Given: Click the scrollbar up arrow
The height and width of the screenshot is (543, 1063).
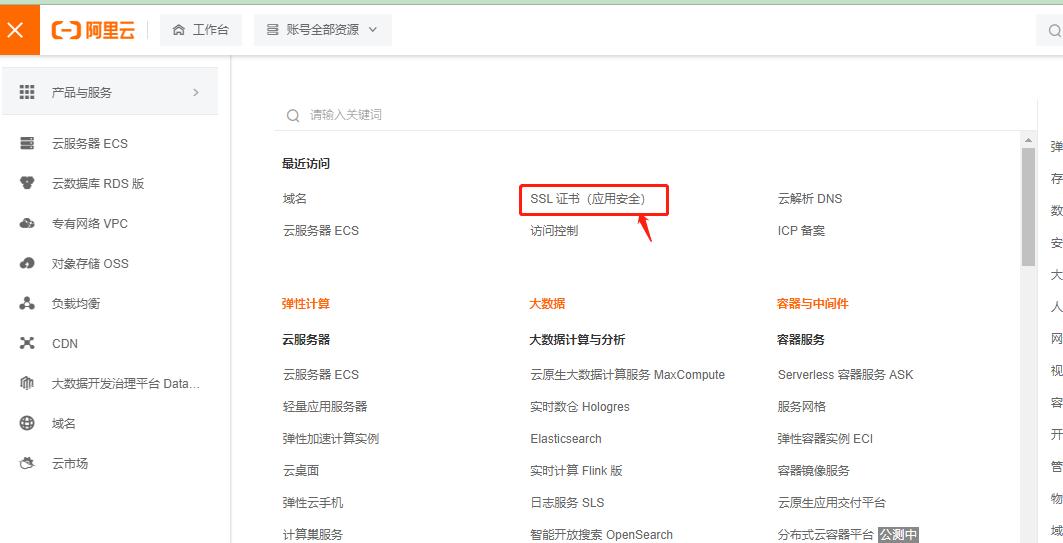Looking at the screenshot, I should coord(1028,140).
